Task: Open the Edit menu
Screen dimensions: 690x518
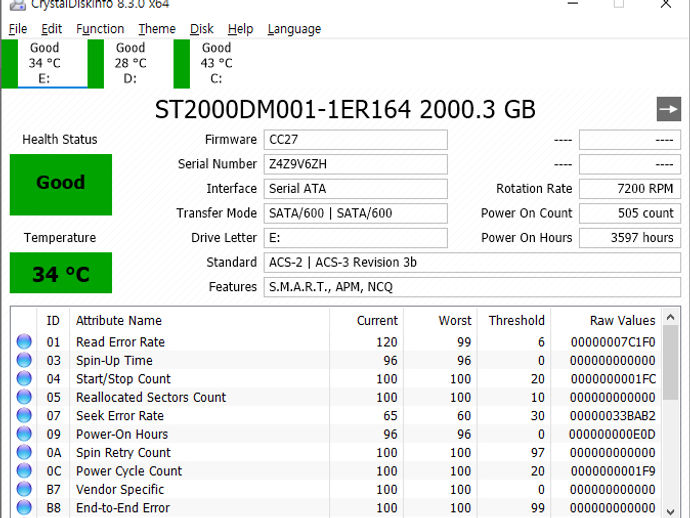Action: [51, 29]
